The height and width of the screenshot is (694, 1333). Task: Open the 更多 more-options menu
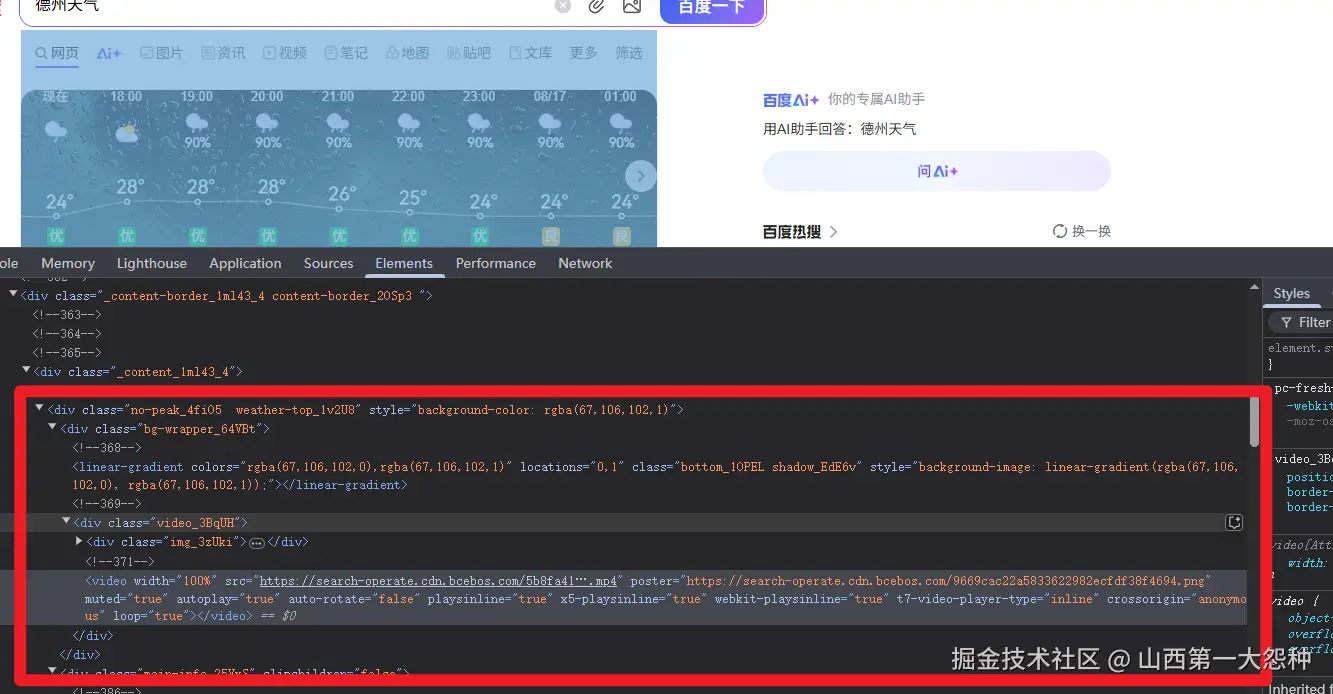[x=582, y=52]
